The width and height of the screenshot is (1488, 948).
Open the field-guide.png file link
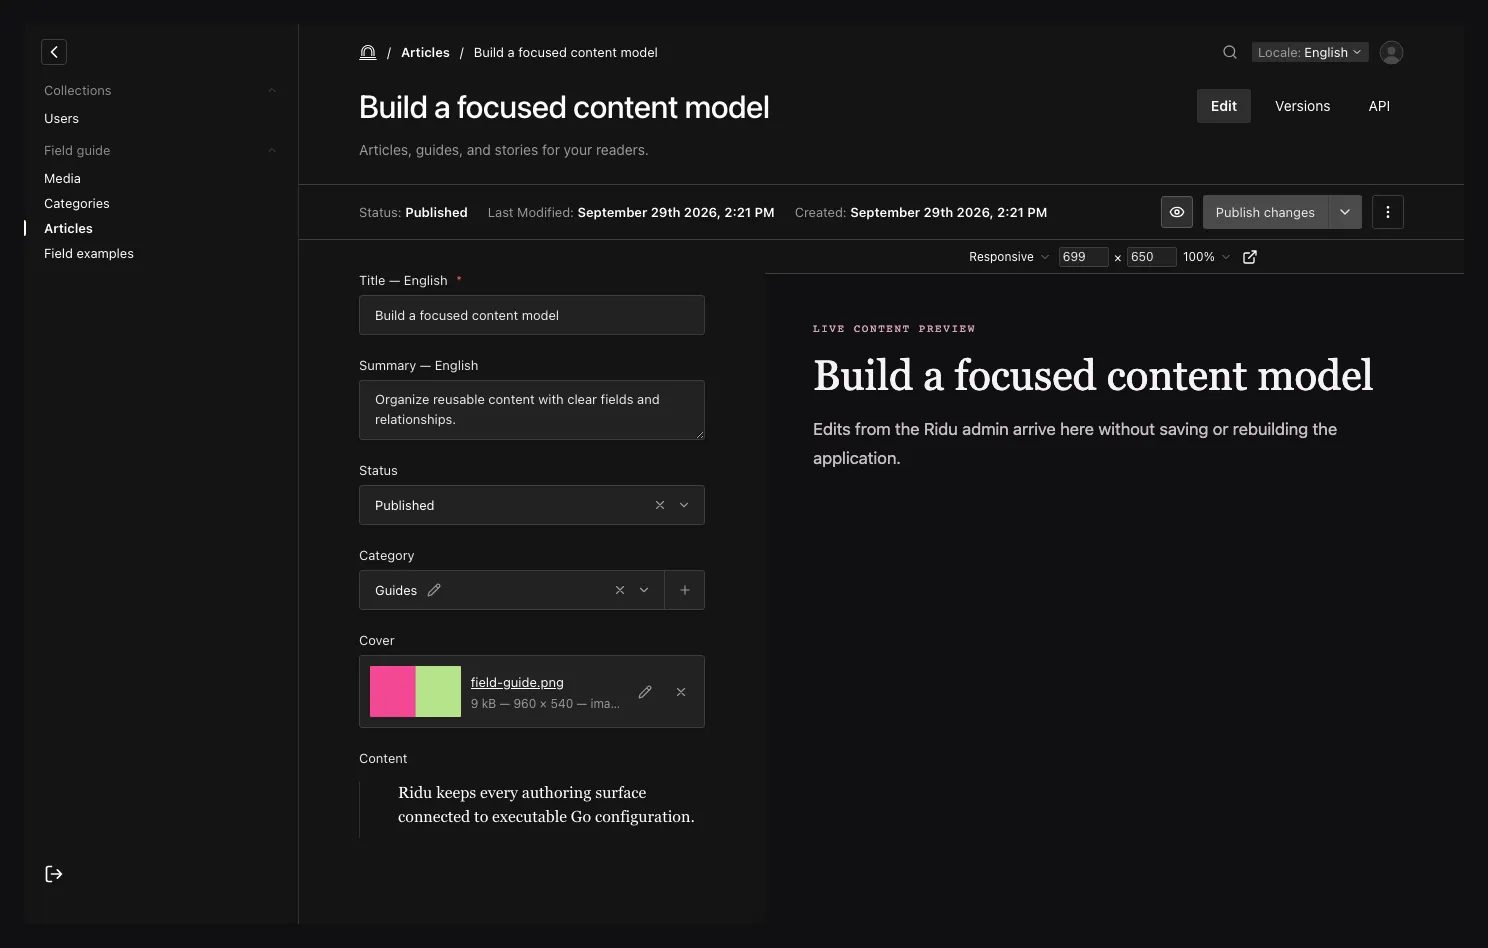tap(517, 682)
